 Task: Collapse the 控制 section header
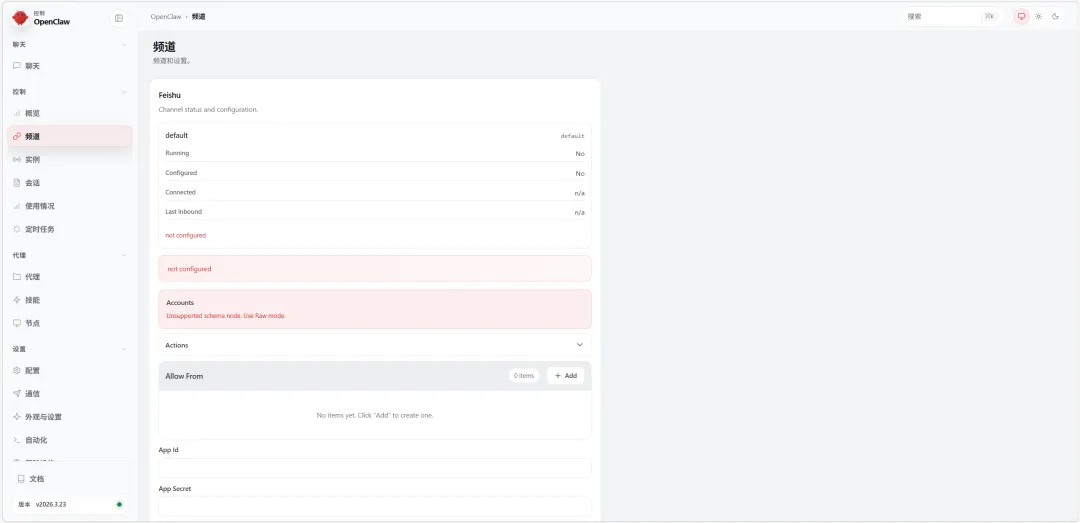pos(70,92)
